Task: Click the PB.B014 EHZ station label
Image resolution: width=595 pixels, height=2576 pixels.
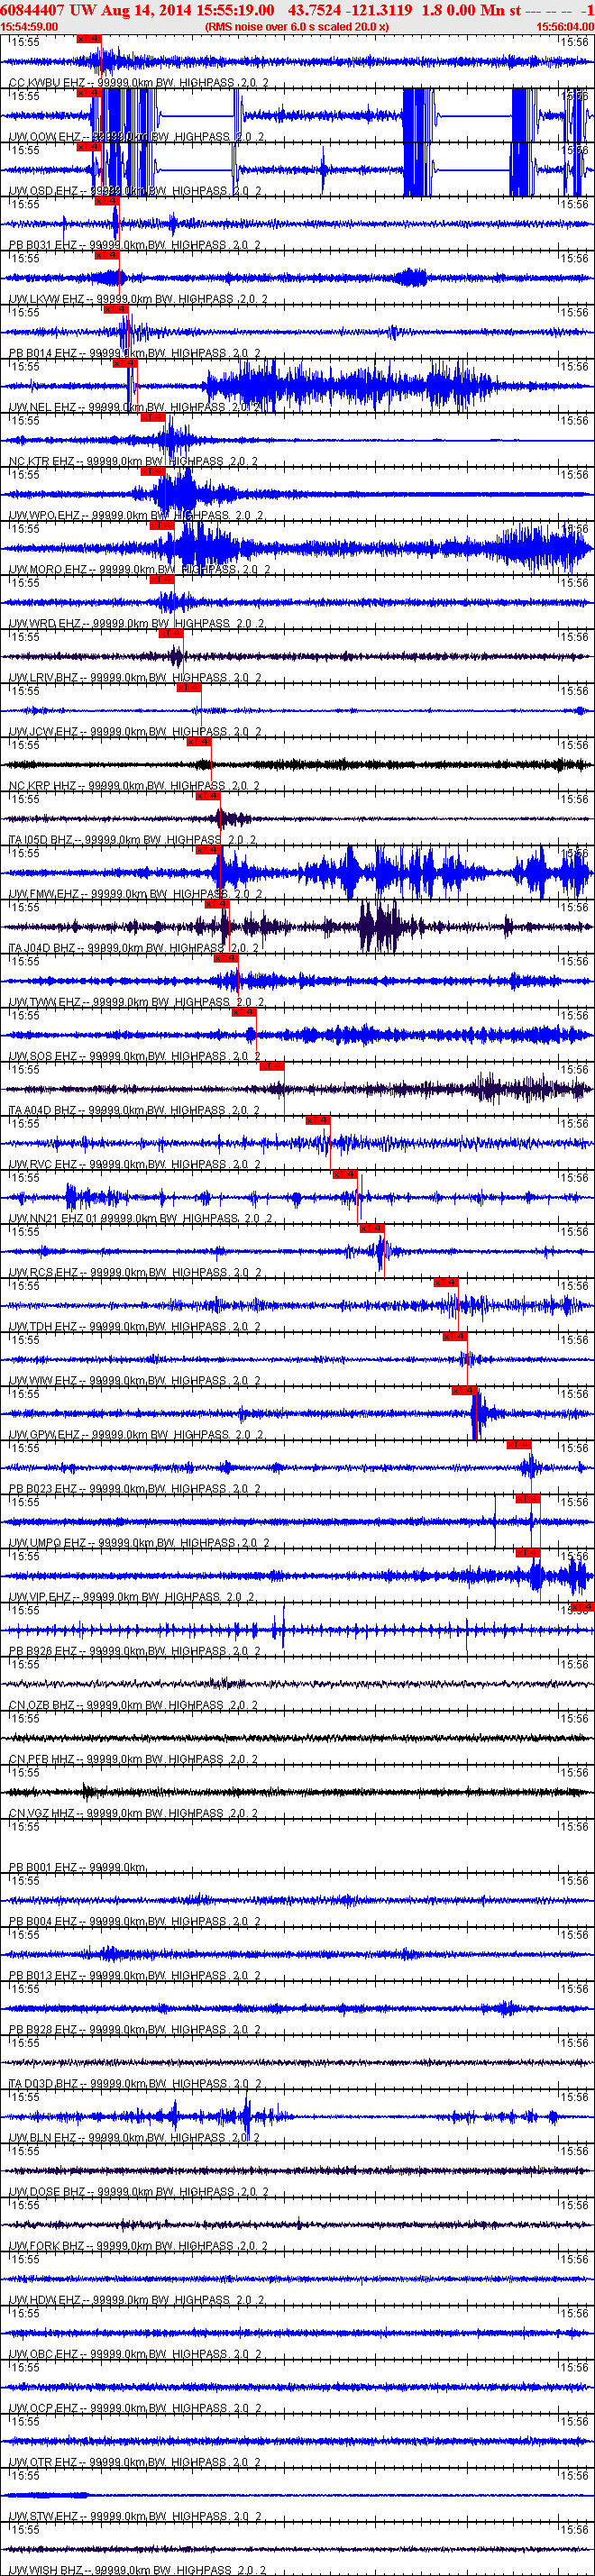Action: point(134,353)
